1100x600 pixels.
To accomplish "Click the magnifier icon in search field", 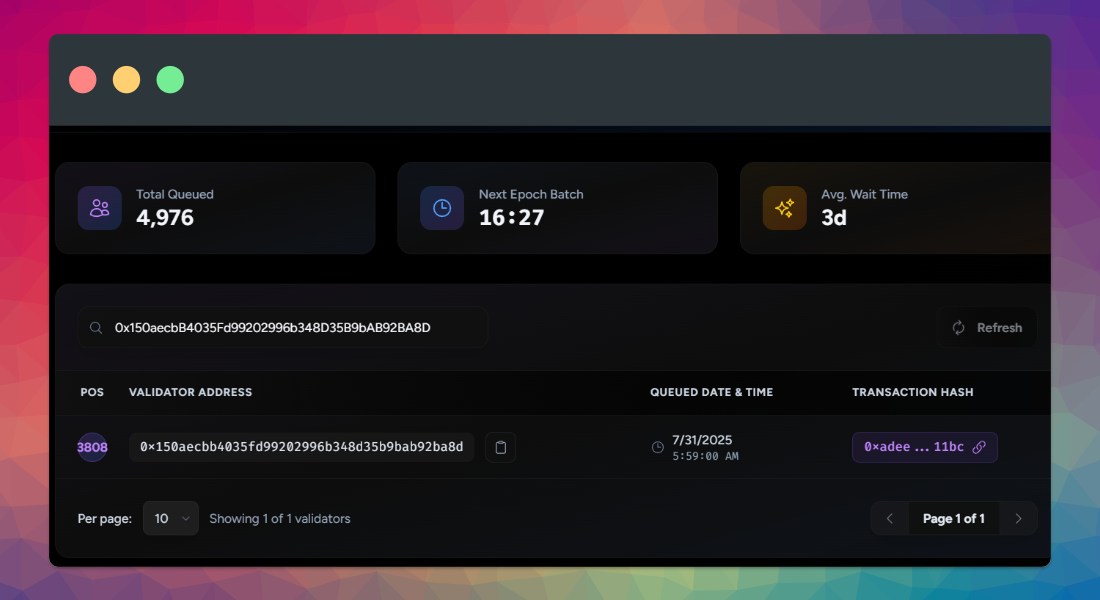I will click(96, 328).
